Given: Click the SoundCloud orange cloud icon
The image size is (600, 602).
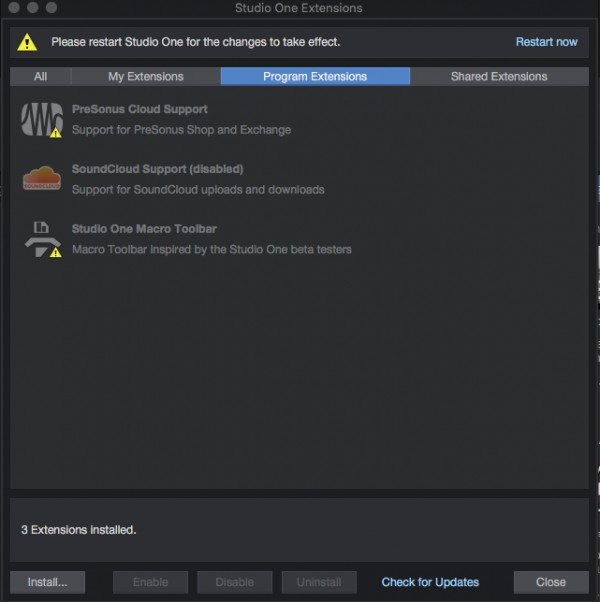Looking at the screenshot, I should (x=42, y=178).
